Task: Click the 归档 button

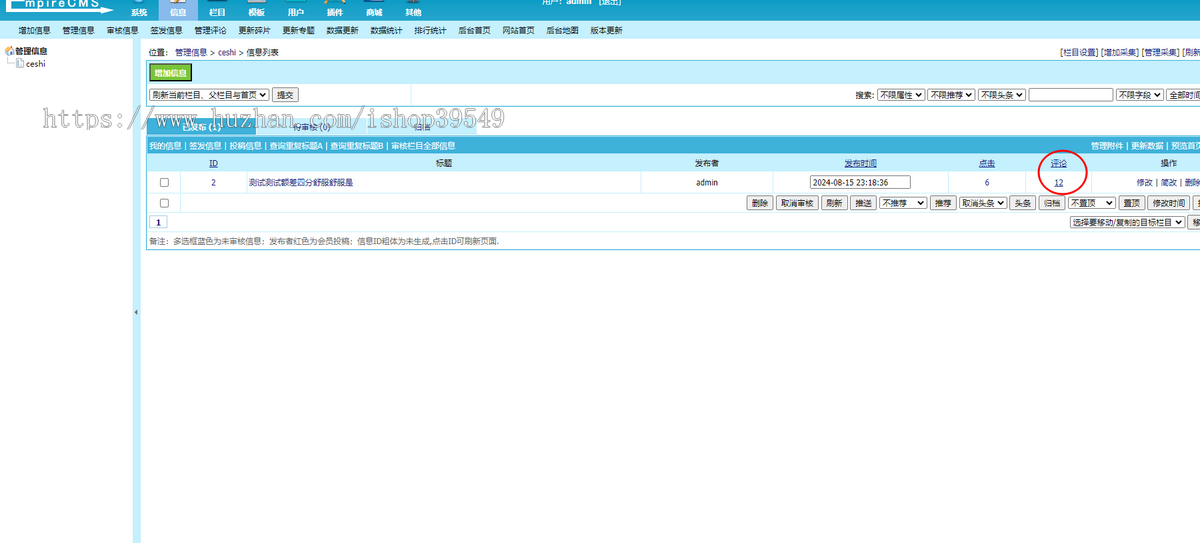Action: tap(1051, 203)
